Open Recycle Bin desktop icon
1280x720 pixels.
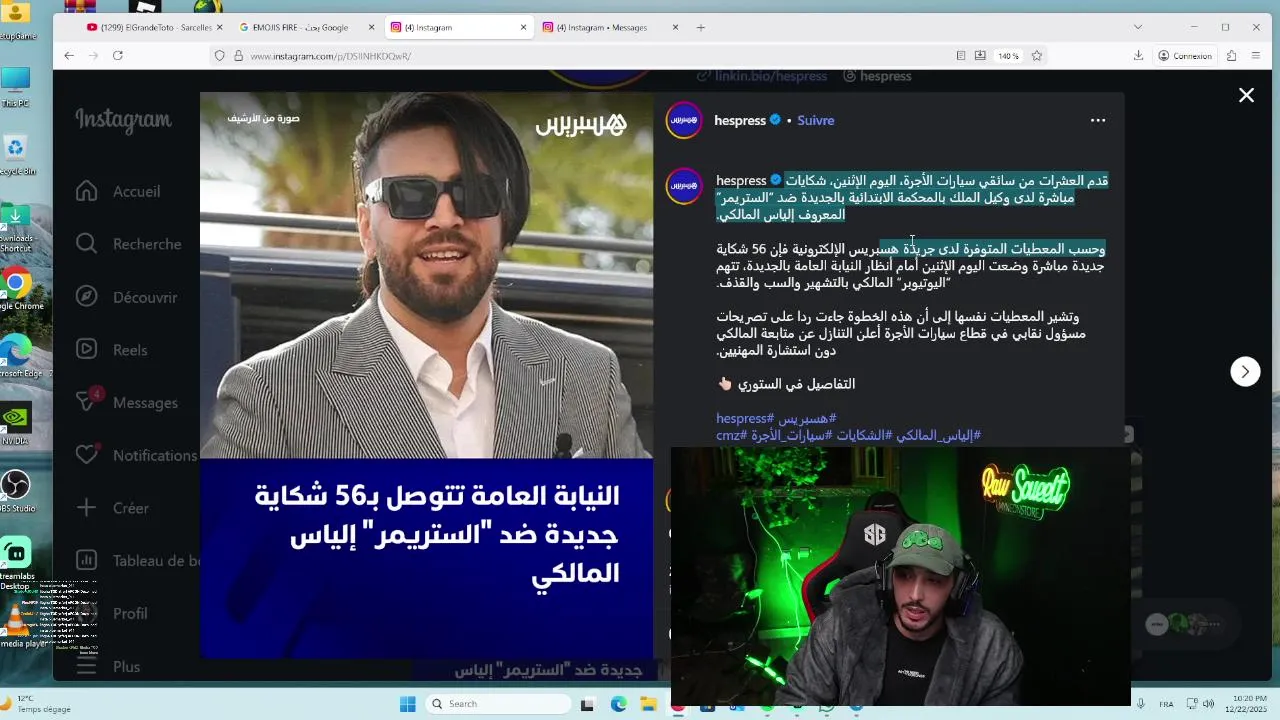tap(16, 155)
